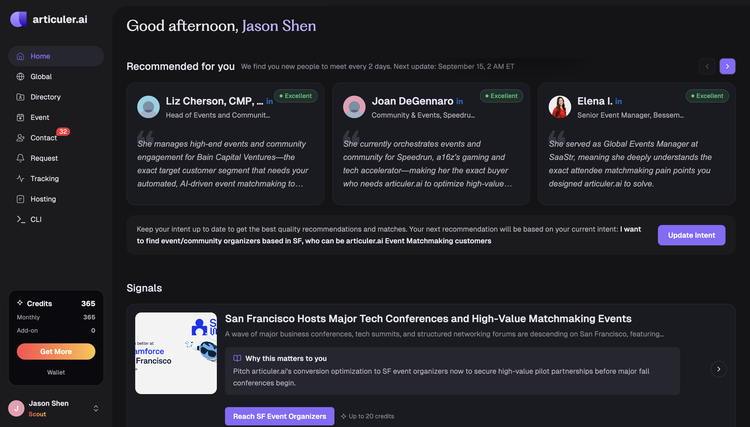Click the red 32 badge on Contact
750x427 pixels.
point(63,131)
